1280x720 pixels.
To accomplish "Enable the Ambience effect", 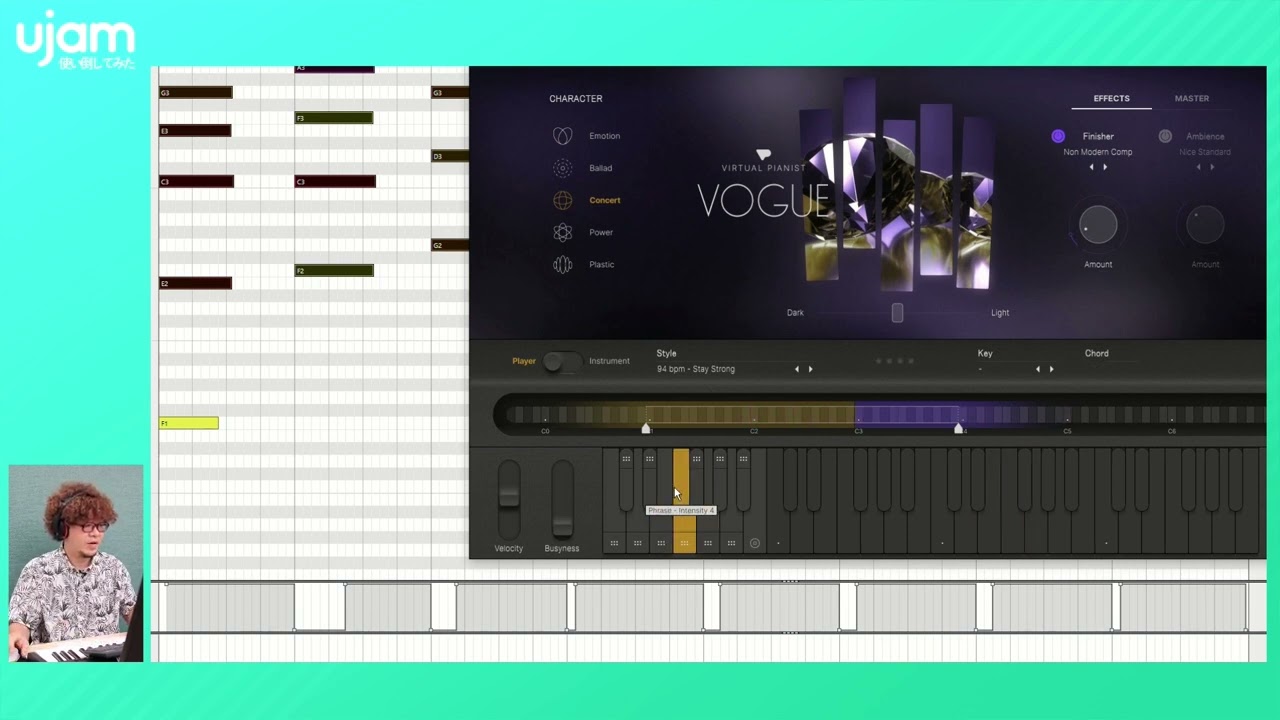I will 1165,136.
